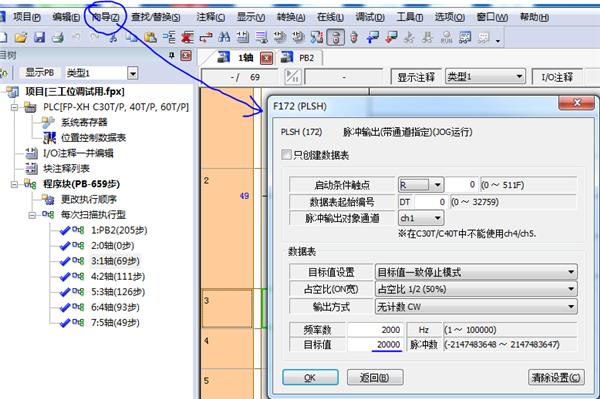
Task: Close the 1轴 editor tab
Action: (266, 58)
